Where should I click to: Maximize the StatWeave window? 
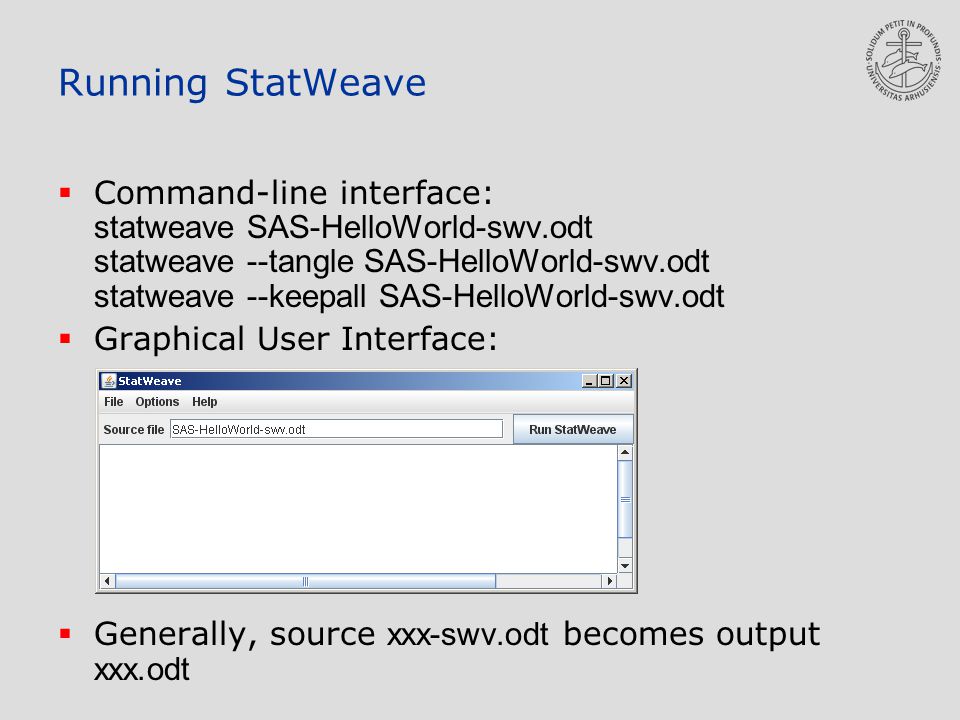coord(606,381)
